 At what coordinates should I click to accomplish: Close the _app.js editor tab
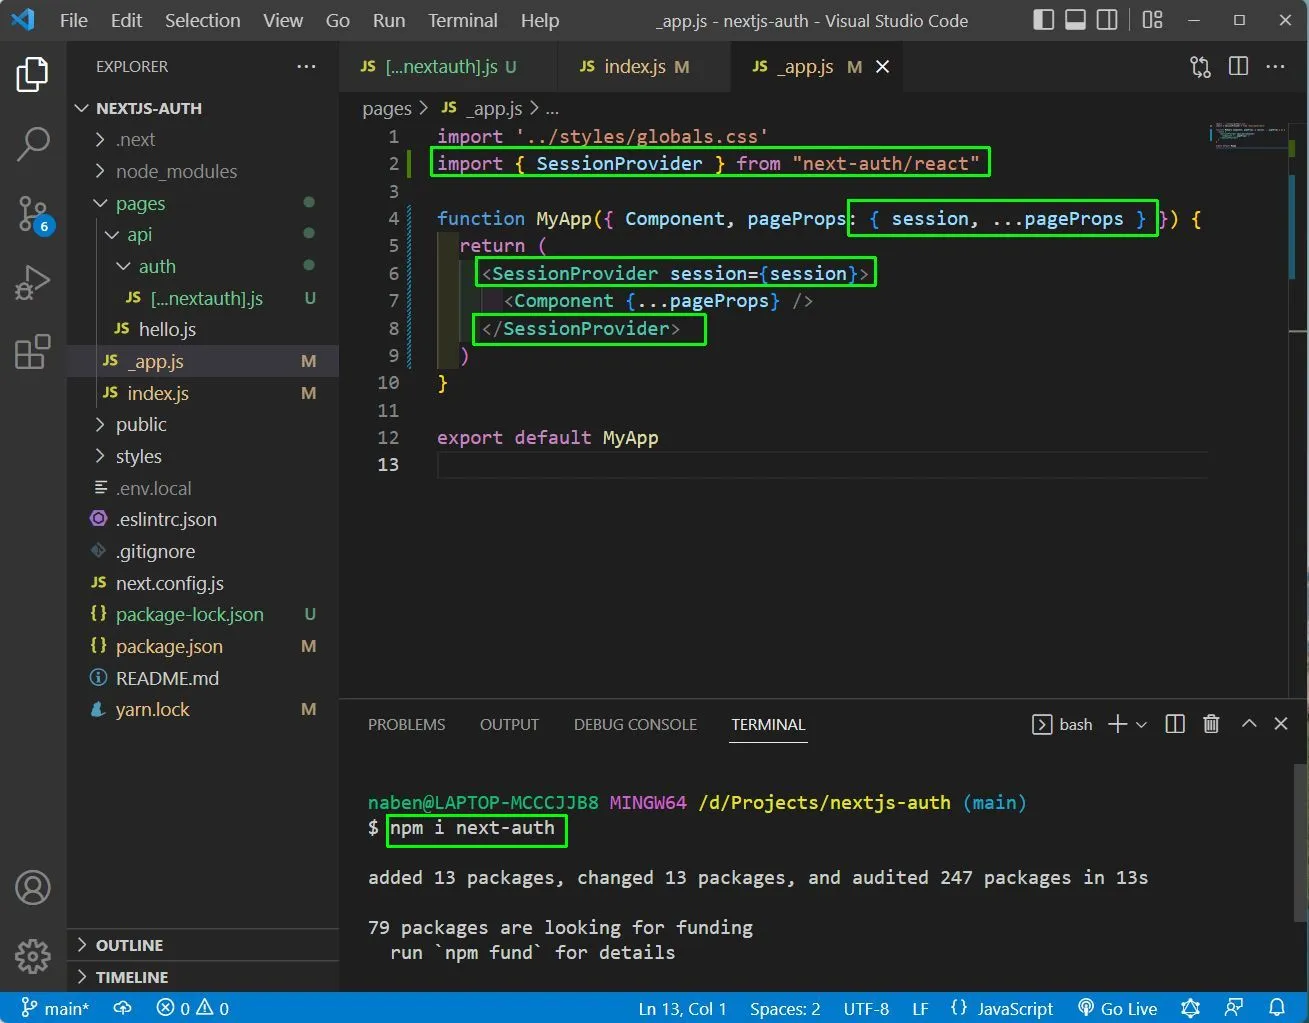click(882, 67)
